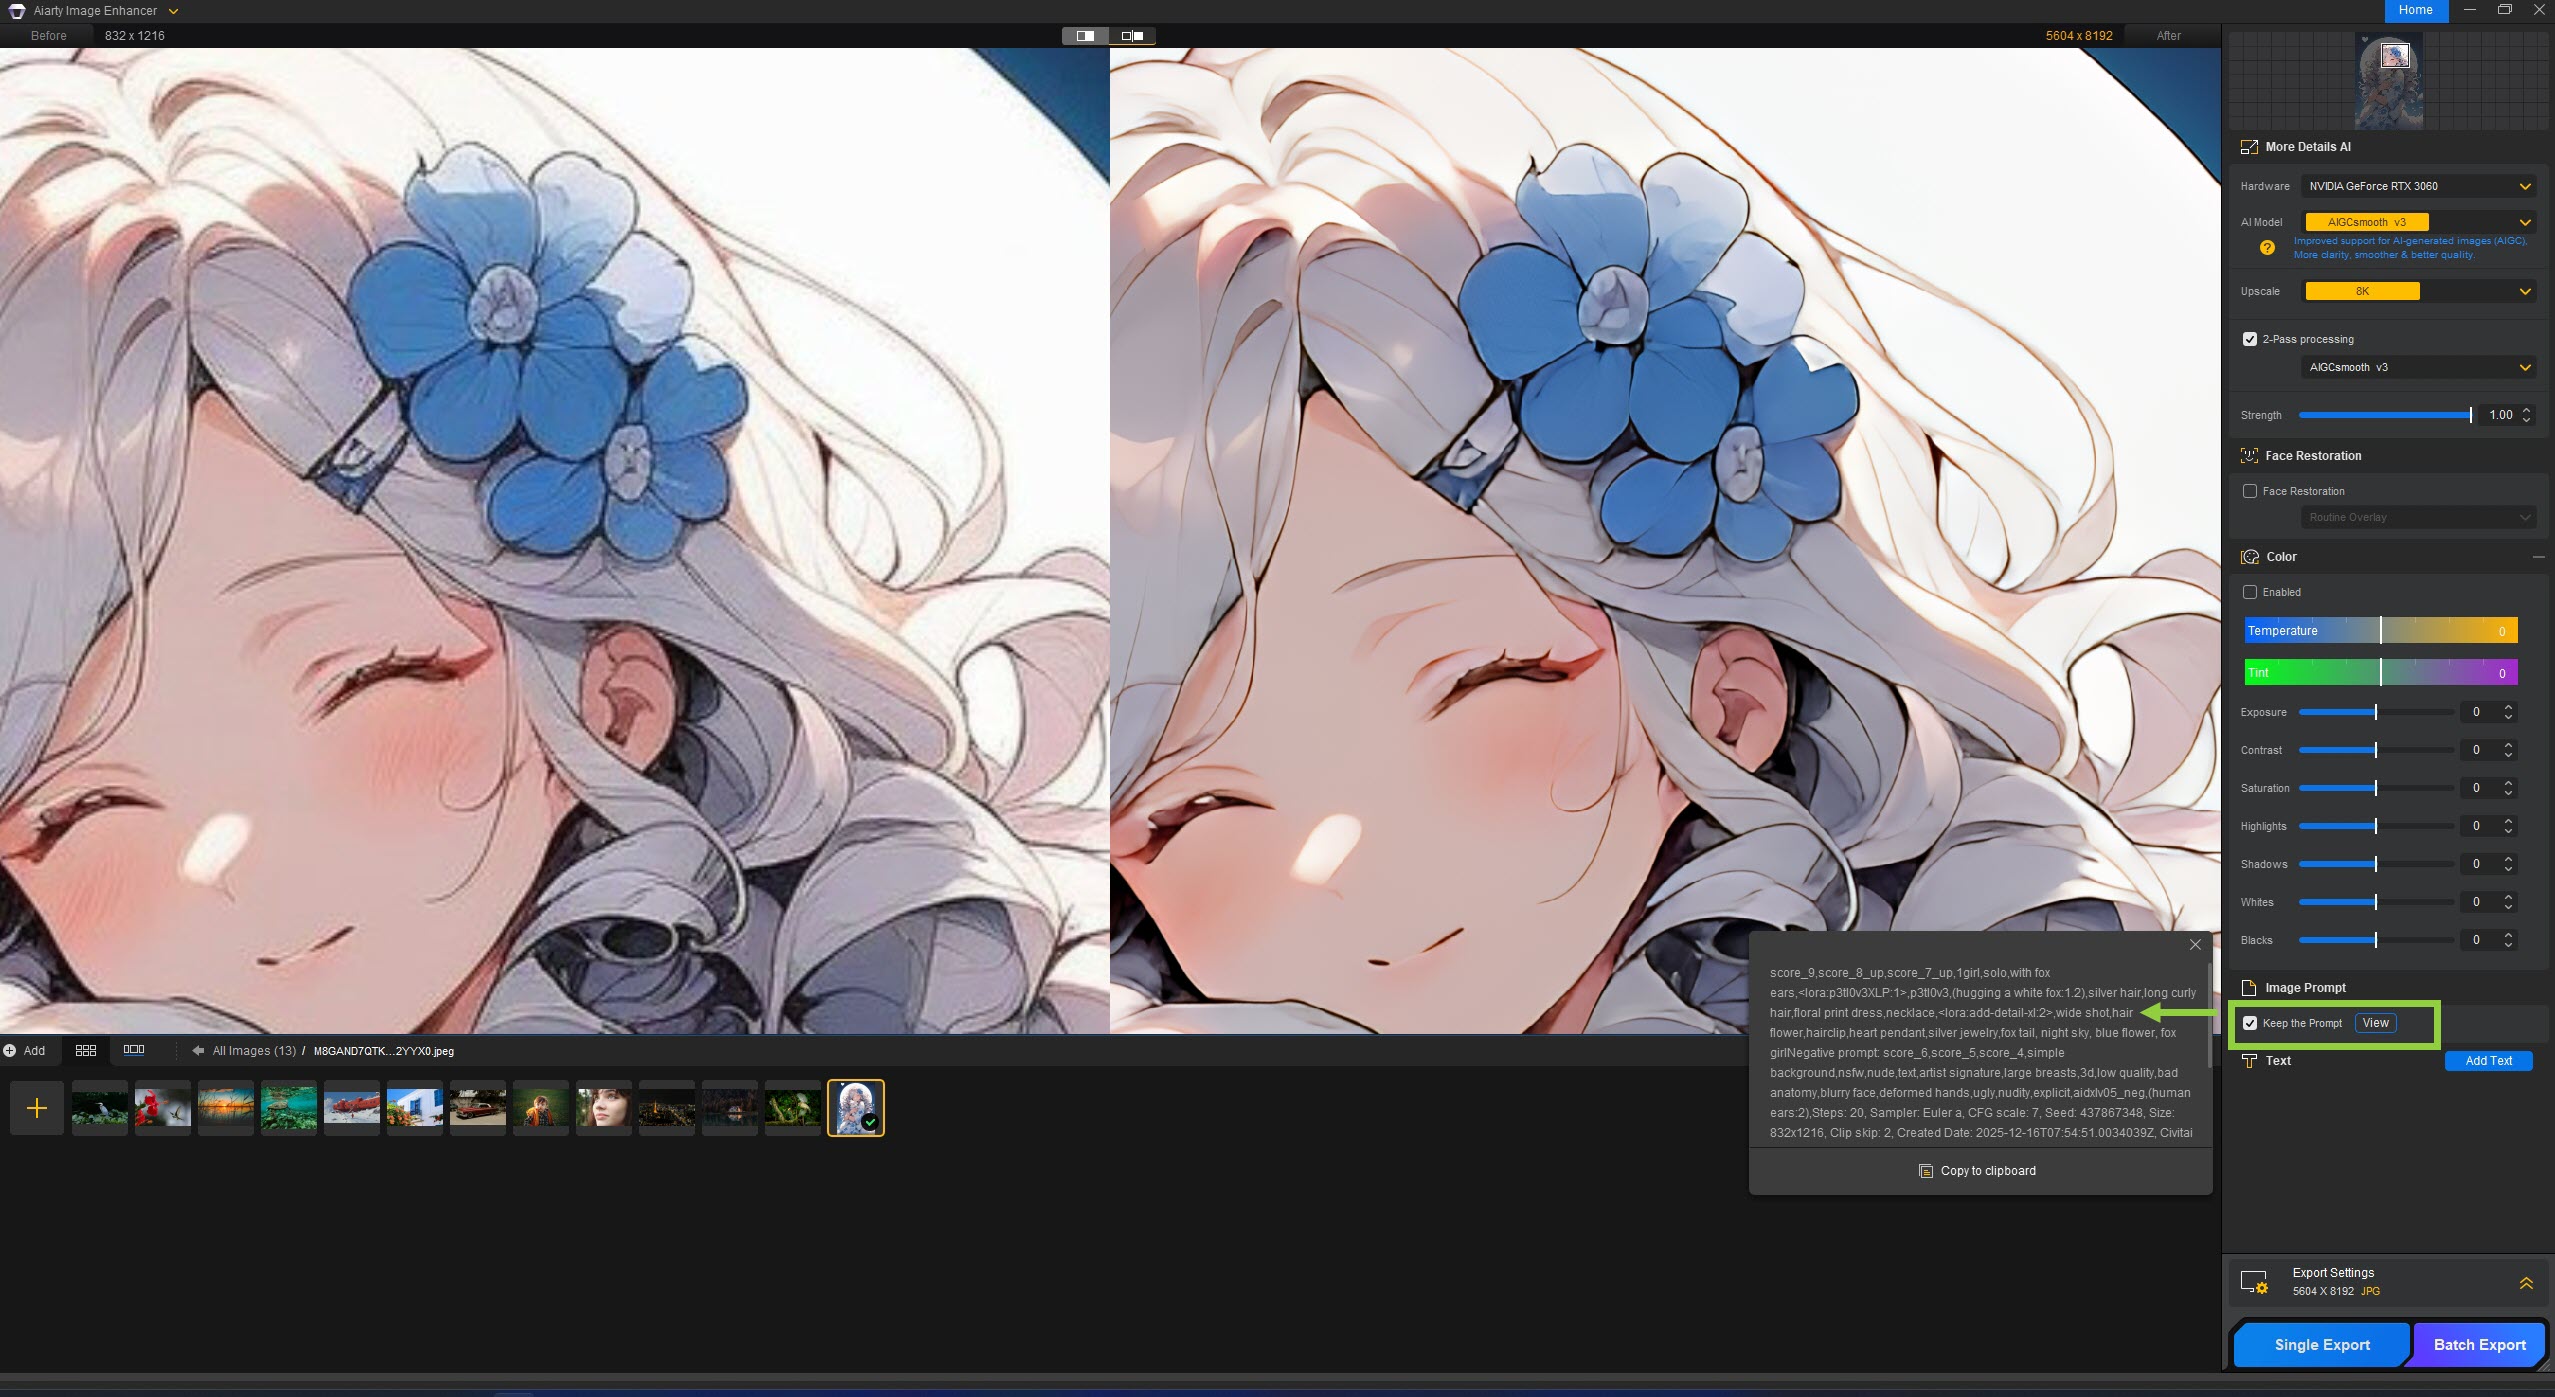The width and height of the screenshot is (2555, 1397).
Task: Switch to side-by-side split compare view
Action: [1132, 36]
